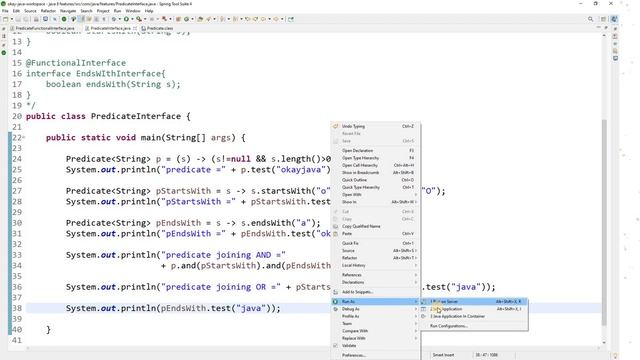640x360 pixels.
Task: Expand References submenu
Action: [x=375, y=275]
